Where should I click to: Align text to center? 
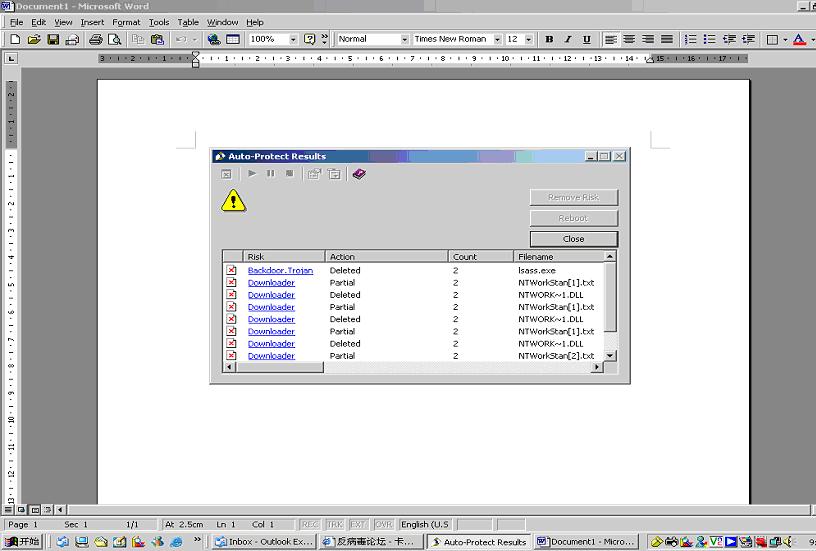pyautogui.click(x=629, y=40)
